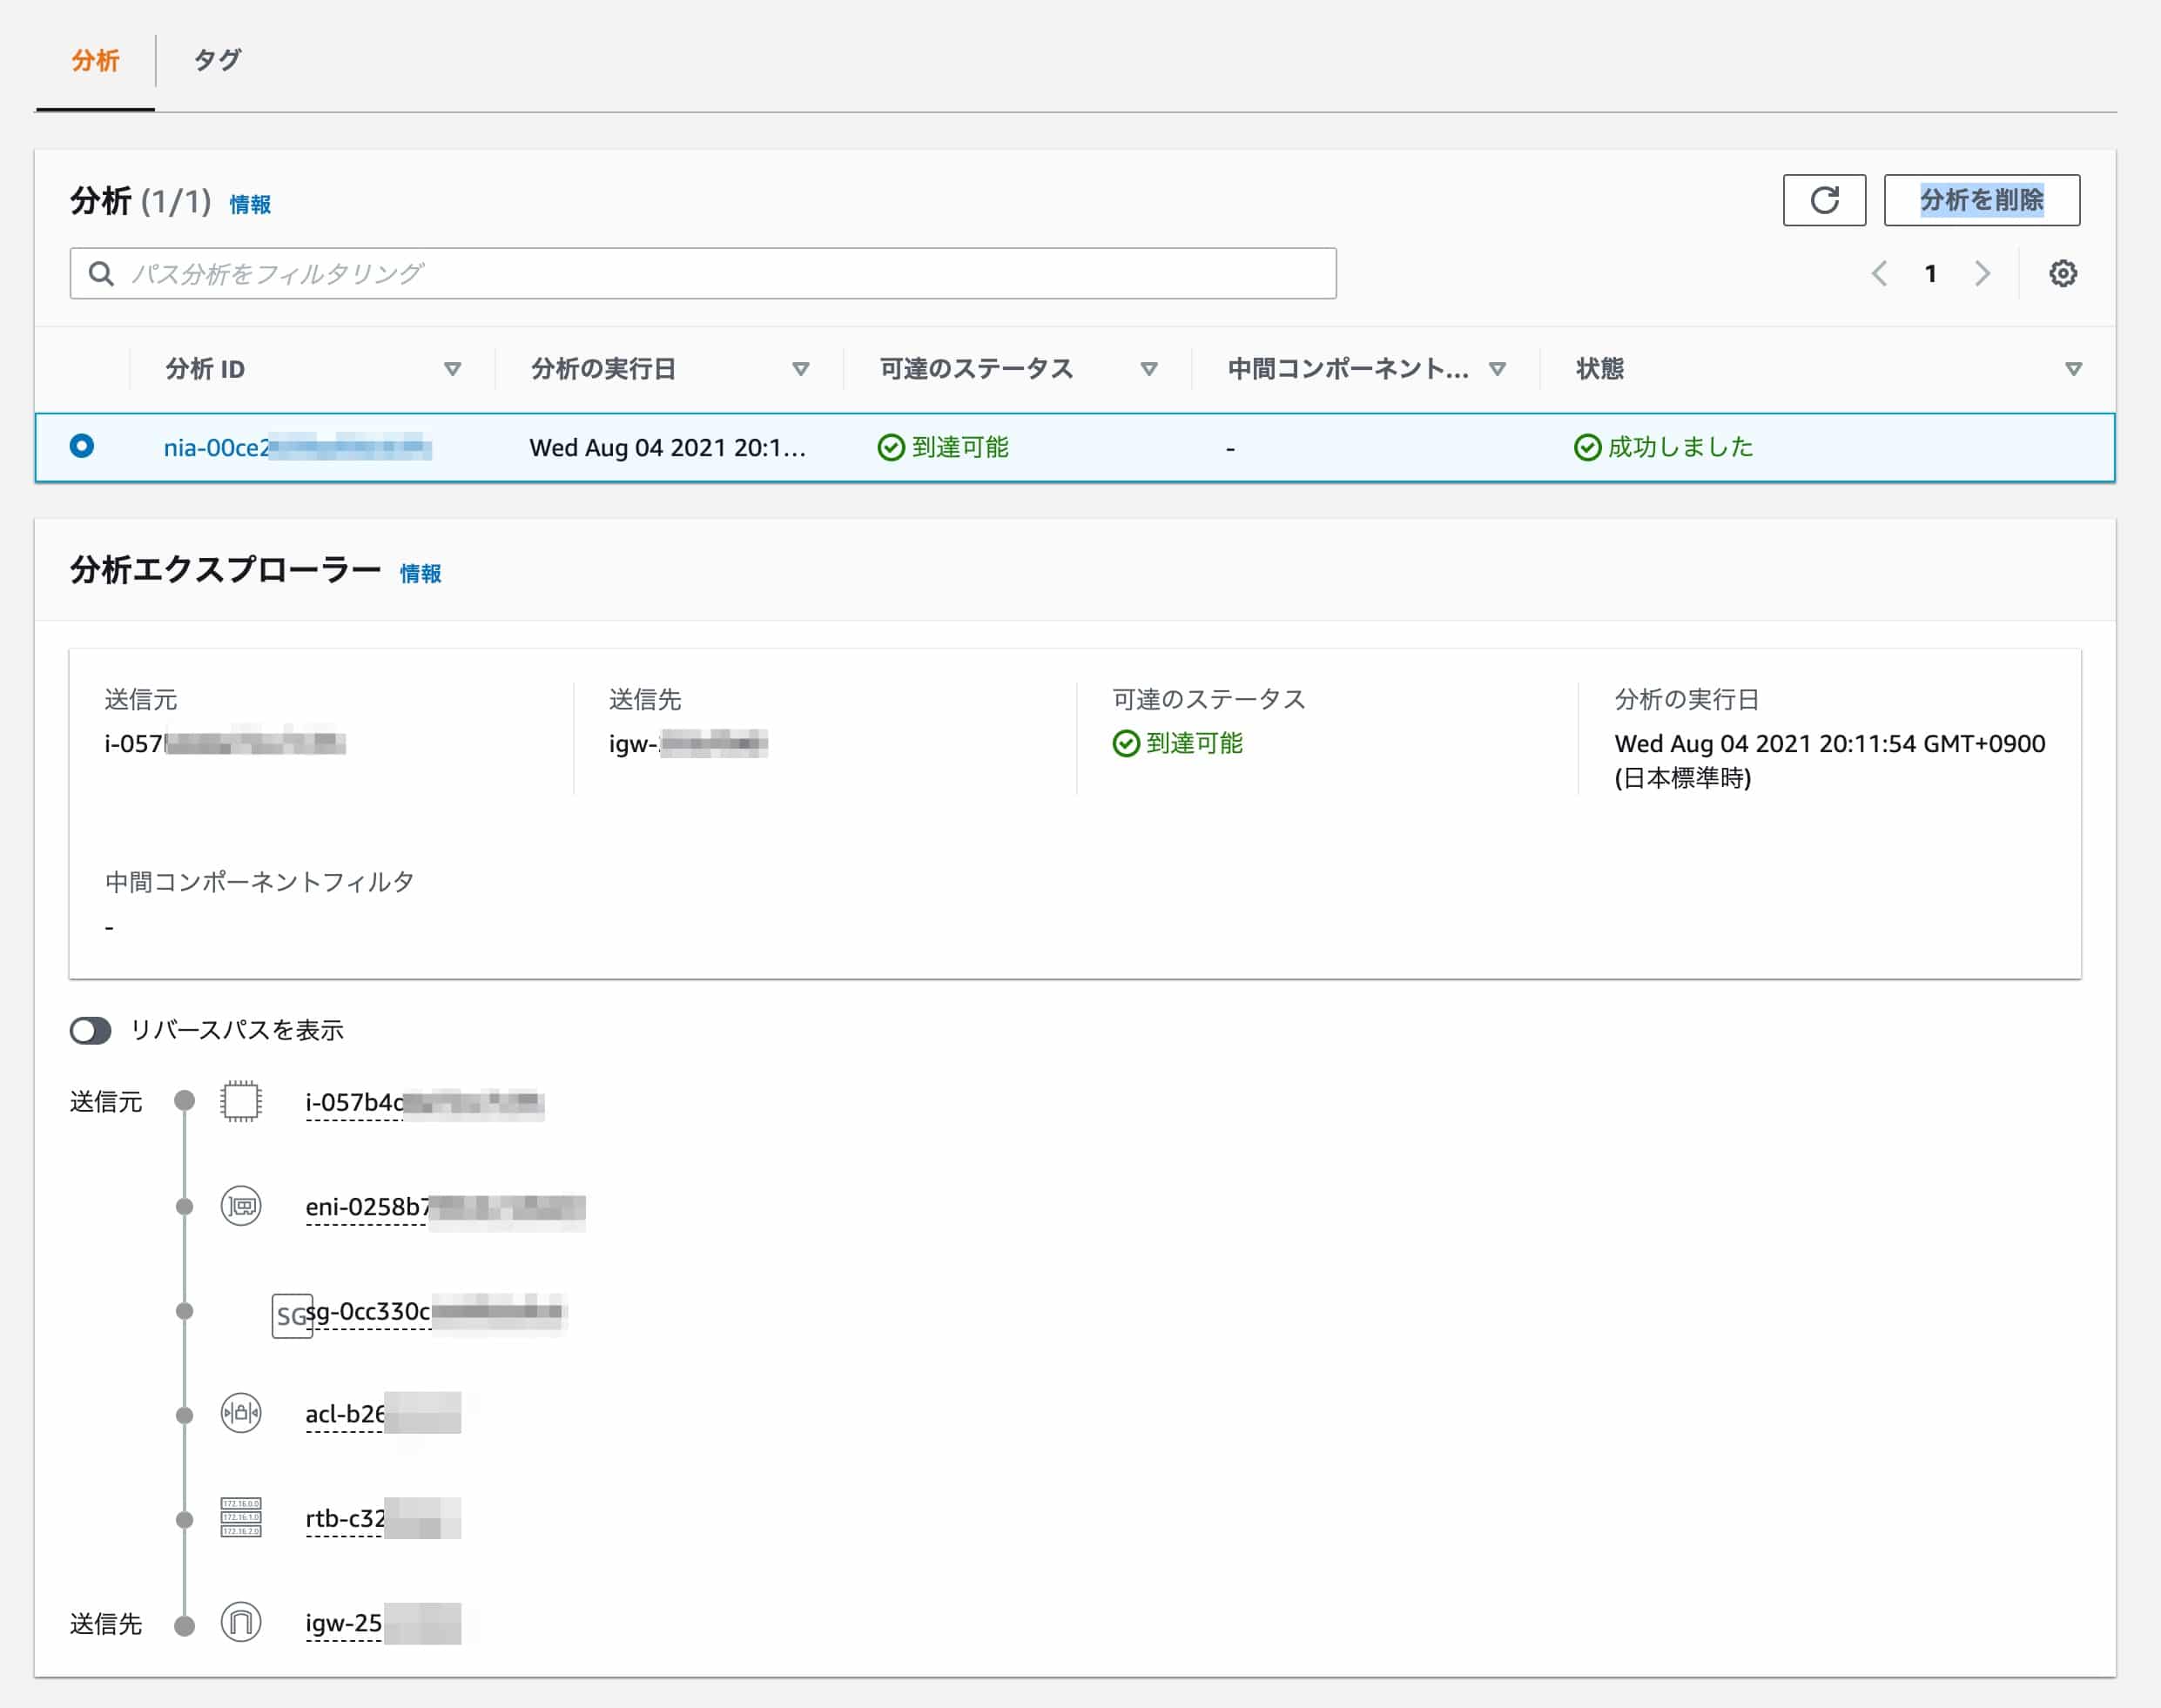Click the refresh analysis icon button
2161x1708 pixels.
1823,200
